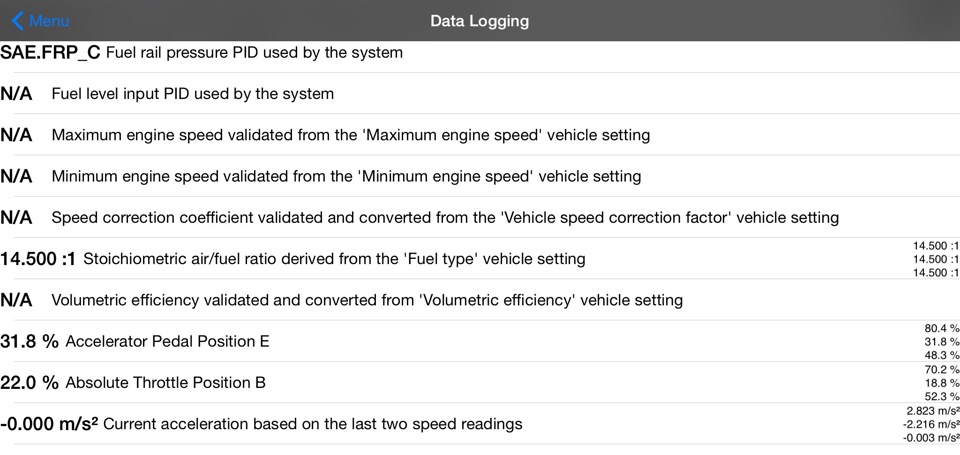
Task: Select the Minimum engine speed row
Action: [346, 177]
